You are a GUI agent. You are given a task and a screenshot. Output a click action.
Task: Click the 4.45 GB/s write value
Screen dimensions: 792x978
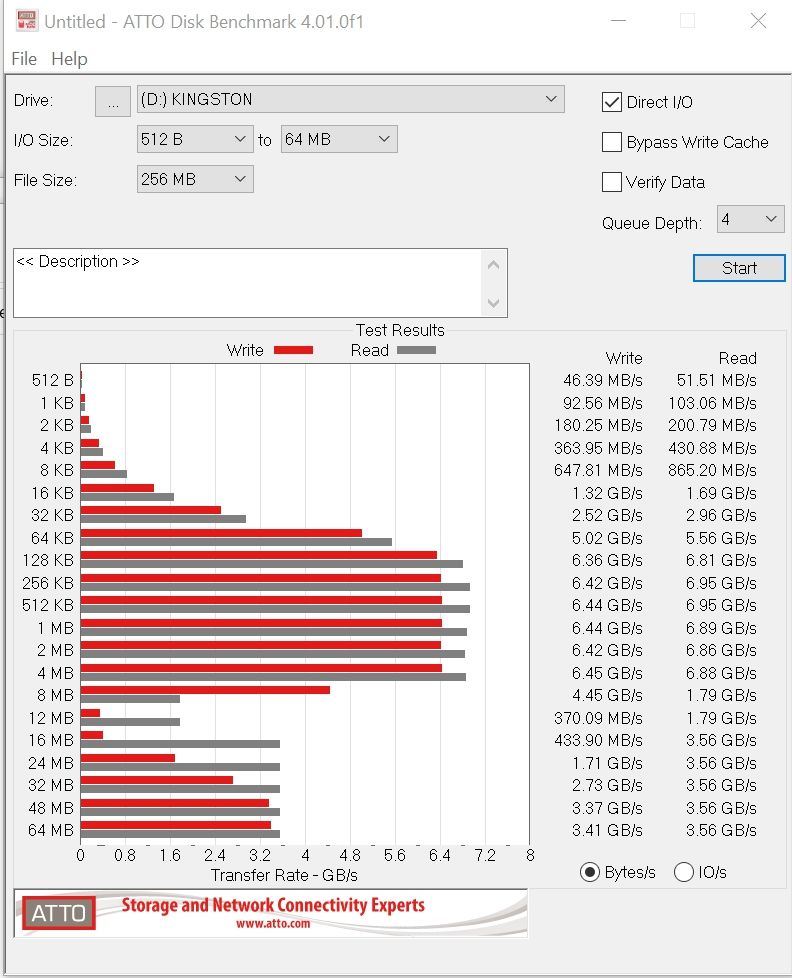pyautogui.click(x=607, y=695)
